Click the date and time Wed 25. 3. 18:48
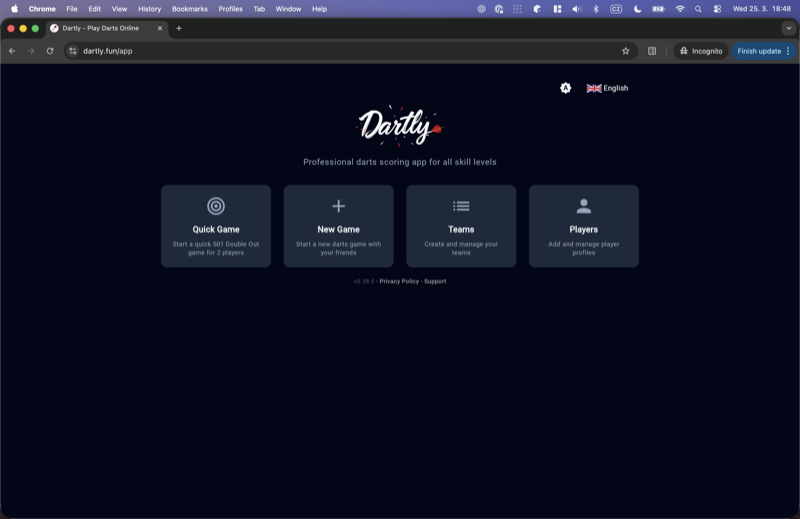Image resolution: width=800 pixels, height=519 pixels. pyautogui.click(x=762, y=9)
